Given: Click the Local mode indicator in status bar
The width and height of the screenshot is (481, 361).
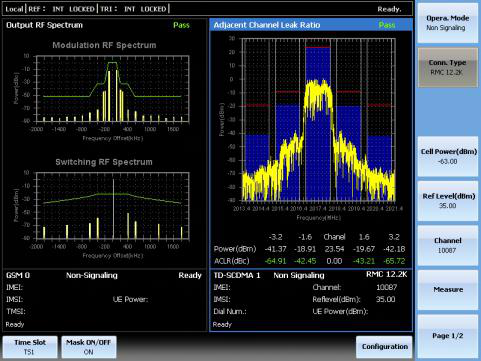Looking at the screenshot, I should point(14,9).
